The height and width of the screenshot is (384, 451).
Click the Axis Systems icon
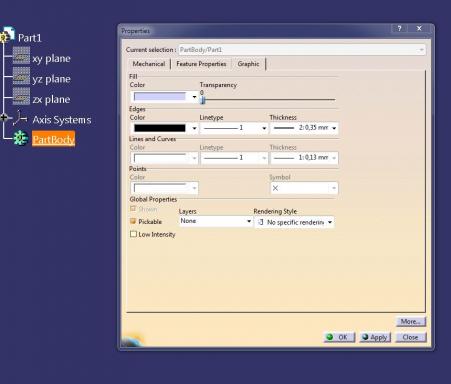[20, 118]
